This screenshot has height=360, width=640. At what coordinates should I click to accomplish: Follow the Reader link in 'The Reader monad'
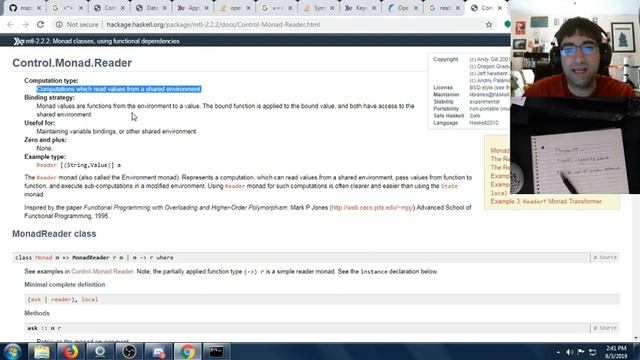[47, 178]
